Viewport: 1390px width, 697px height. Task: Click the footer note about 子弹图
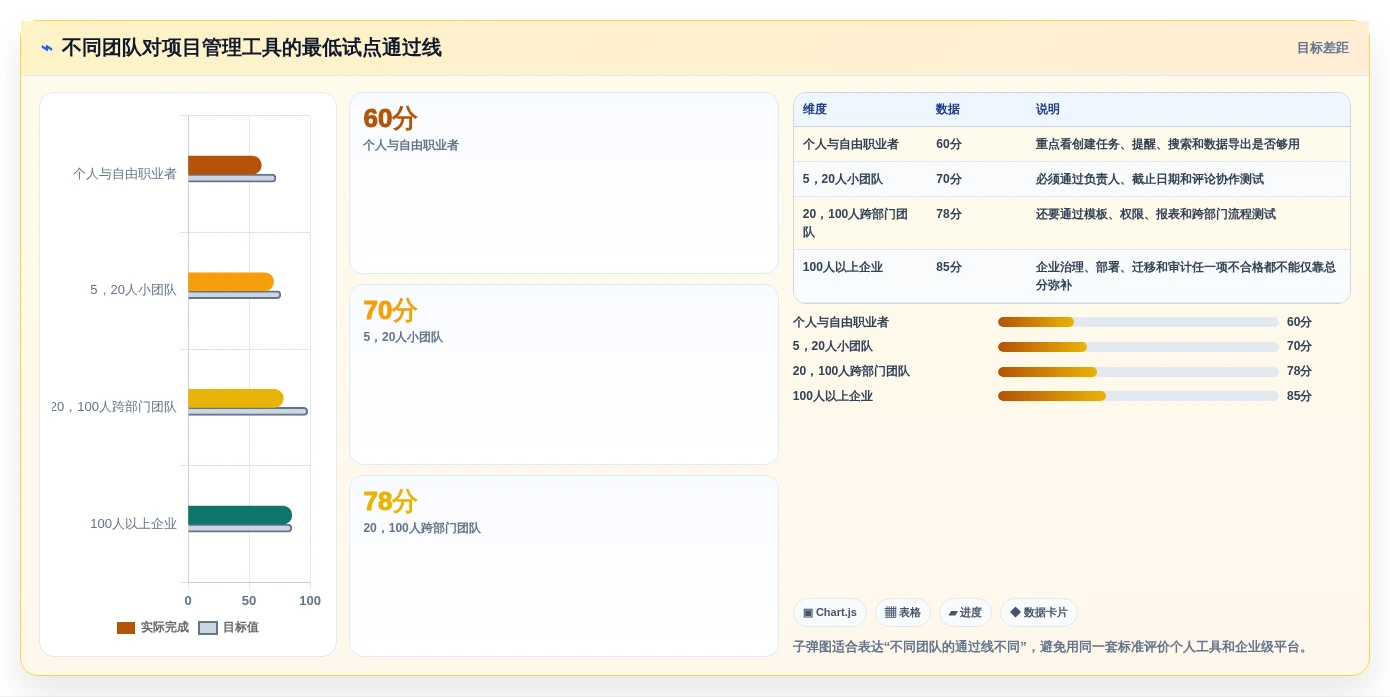(x=1051, y=647)
